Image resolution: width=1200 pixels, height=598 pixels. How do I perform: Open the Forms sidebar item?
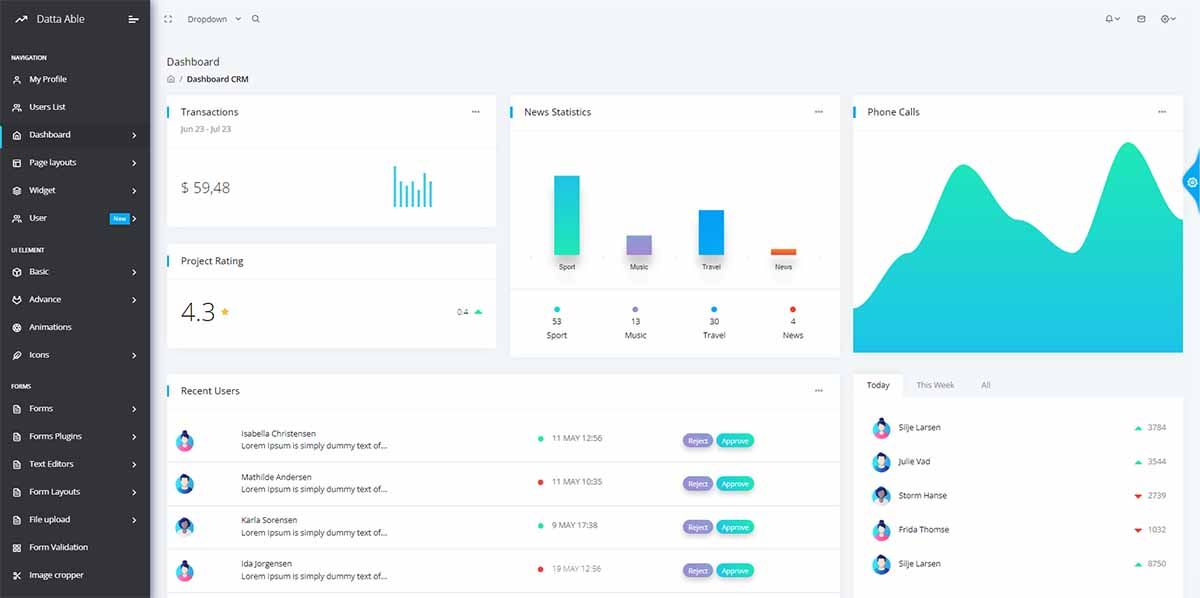75,409
